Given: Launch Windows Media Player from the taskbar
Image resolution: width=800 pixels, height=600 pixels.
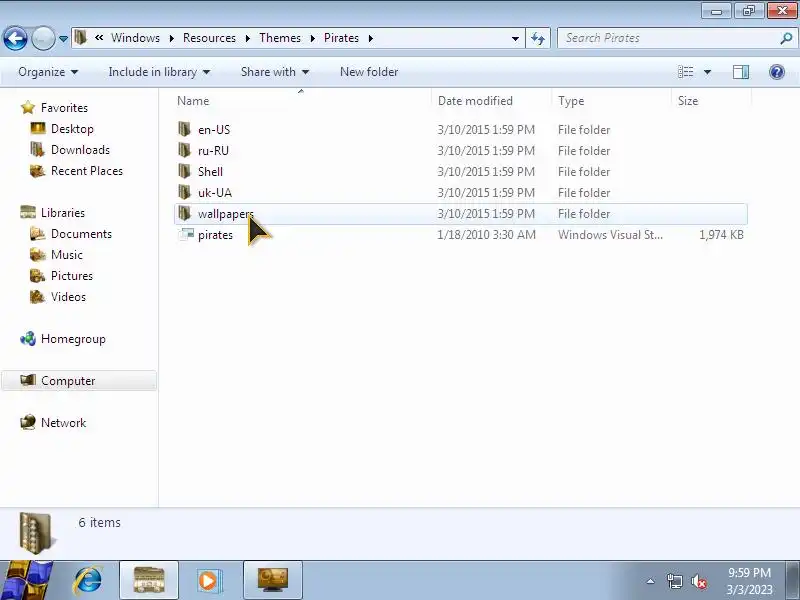Looking at the screenshot, I should (x=209, y=580).
